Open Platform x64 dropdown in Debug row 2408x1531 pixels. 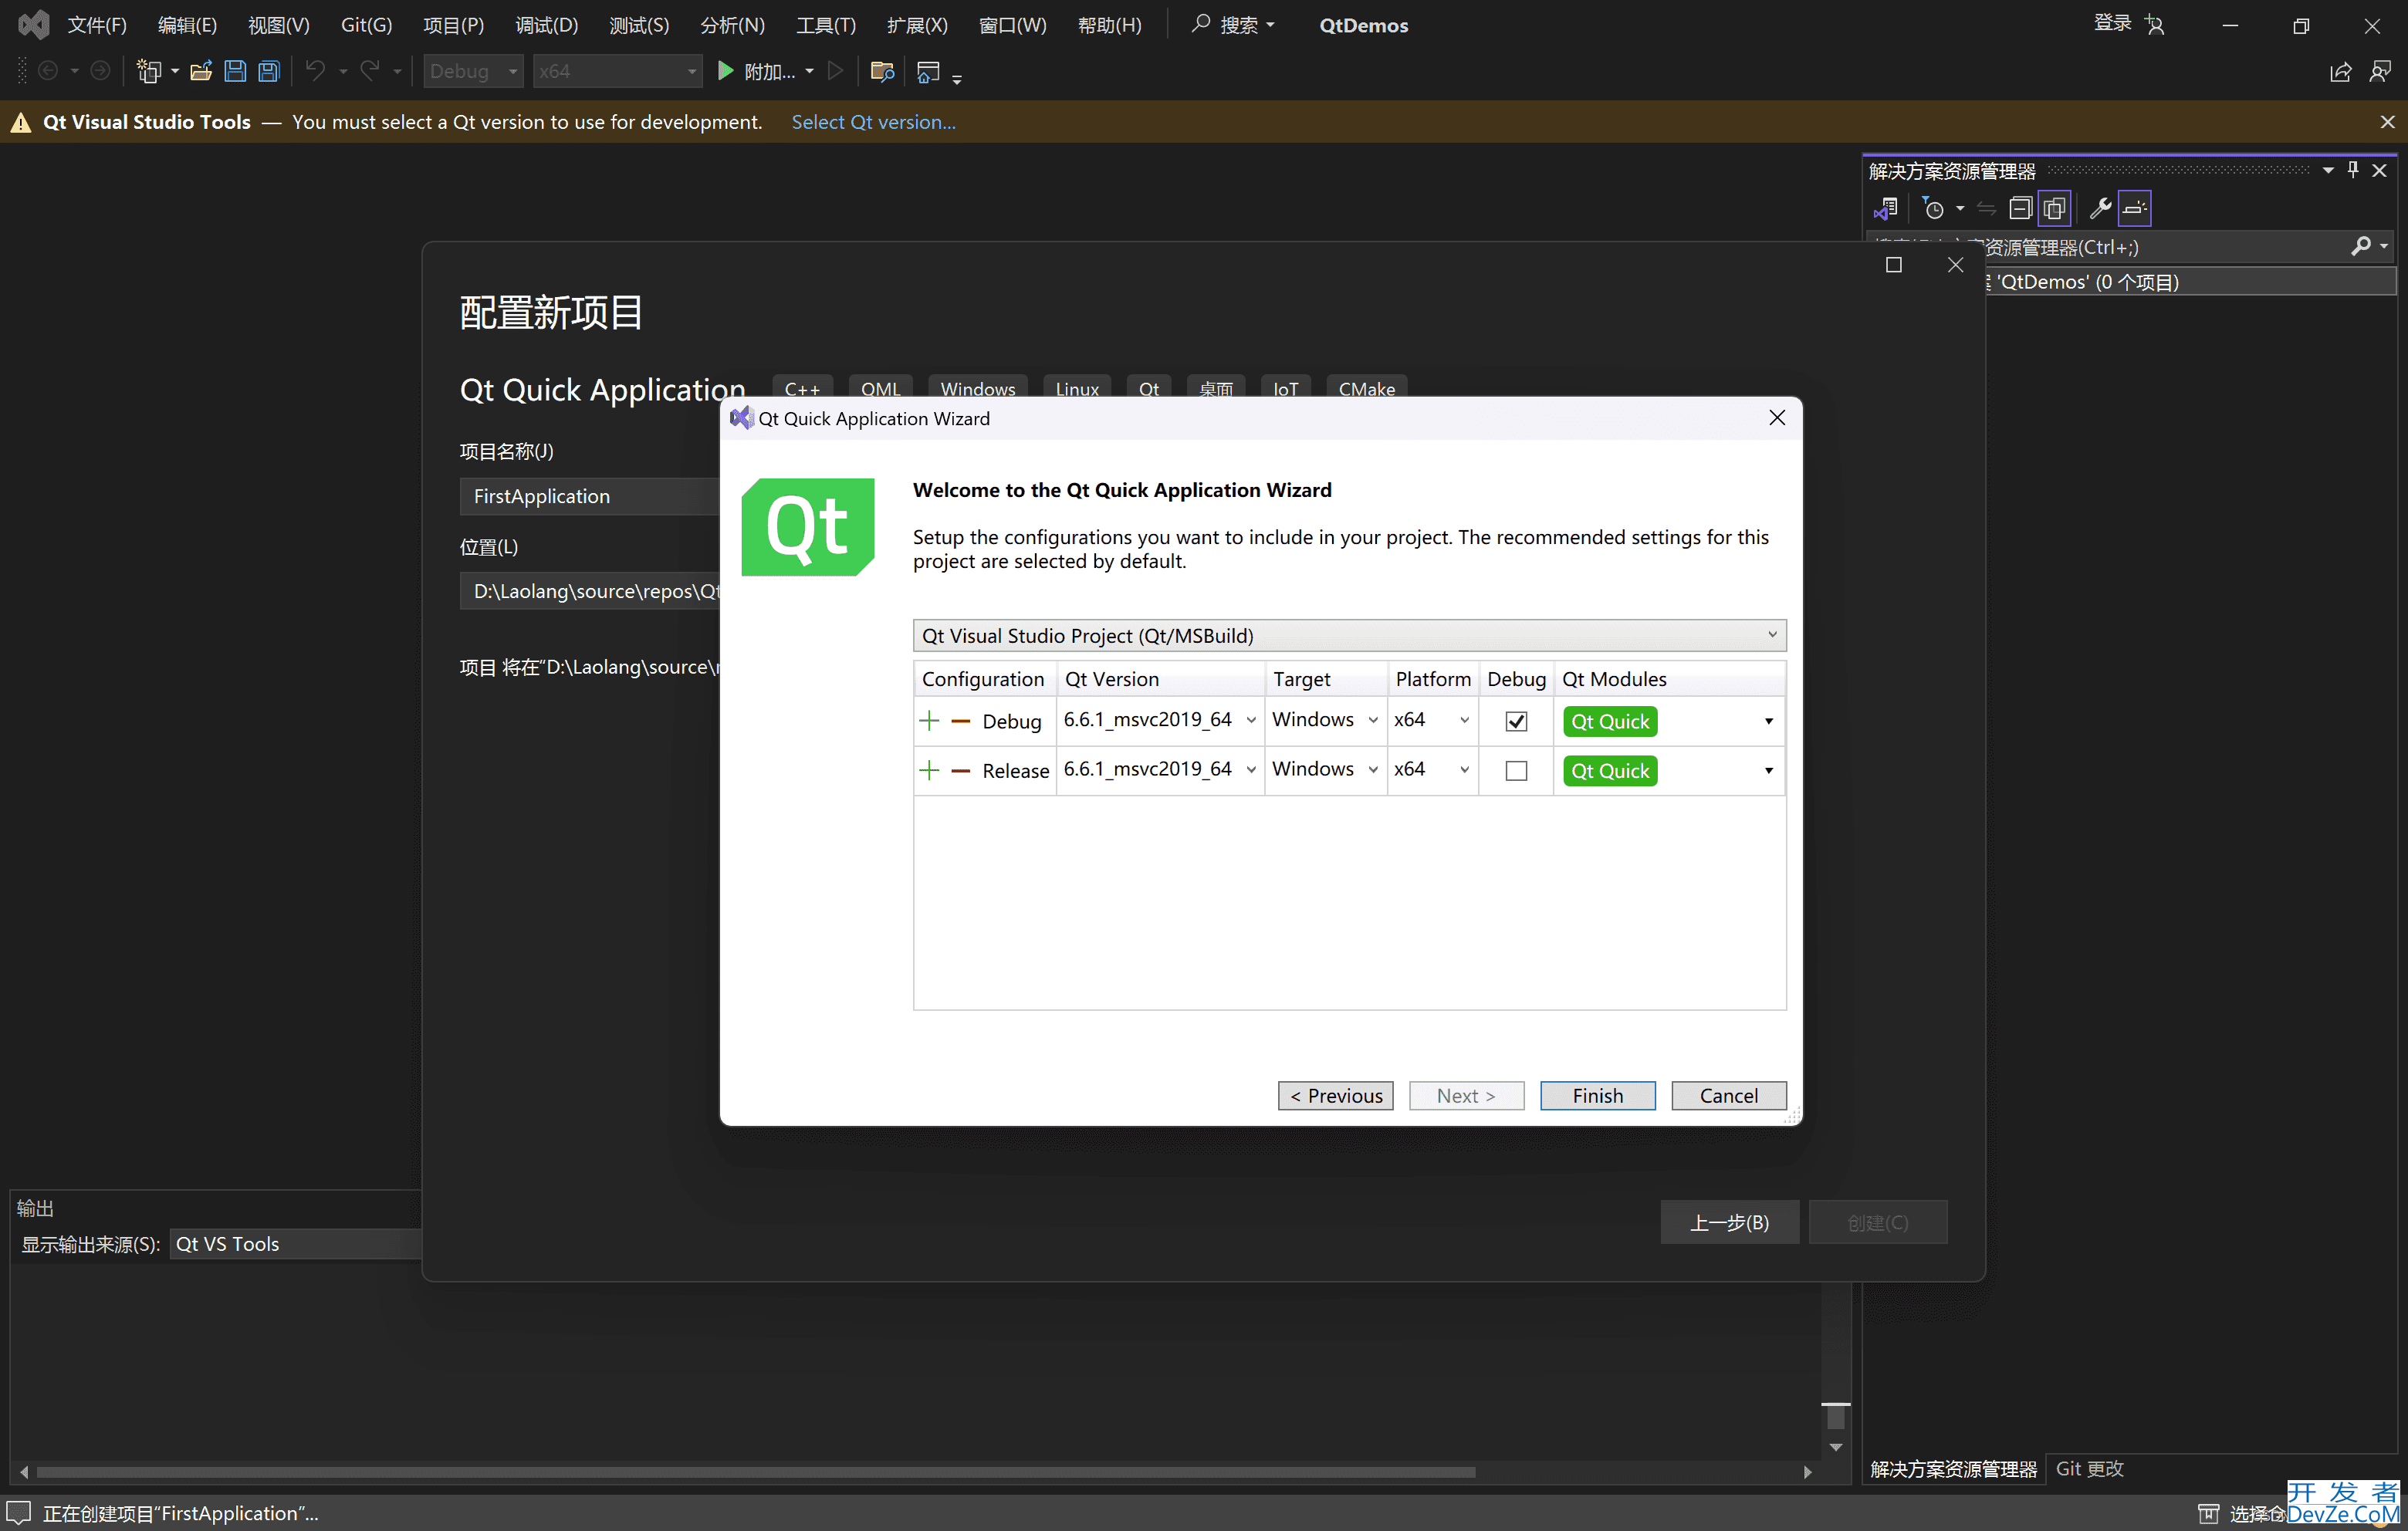1464,720
